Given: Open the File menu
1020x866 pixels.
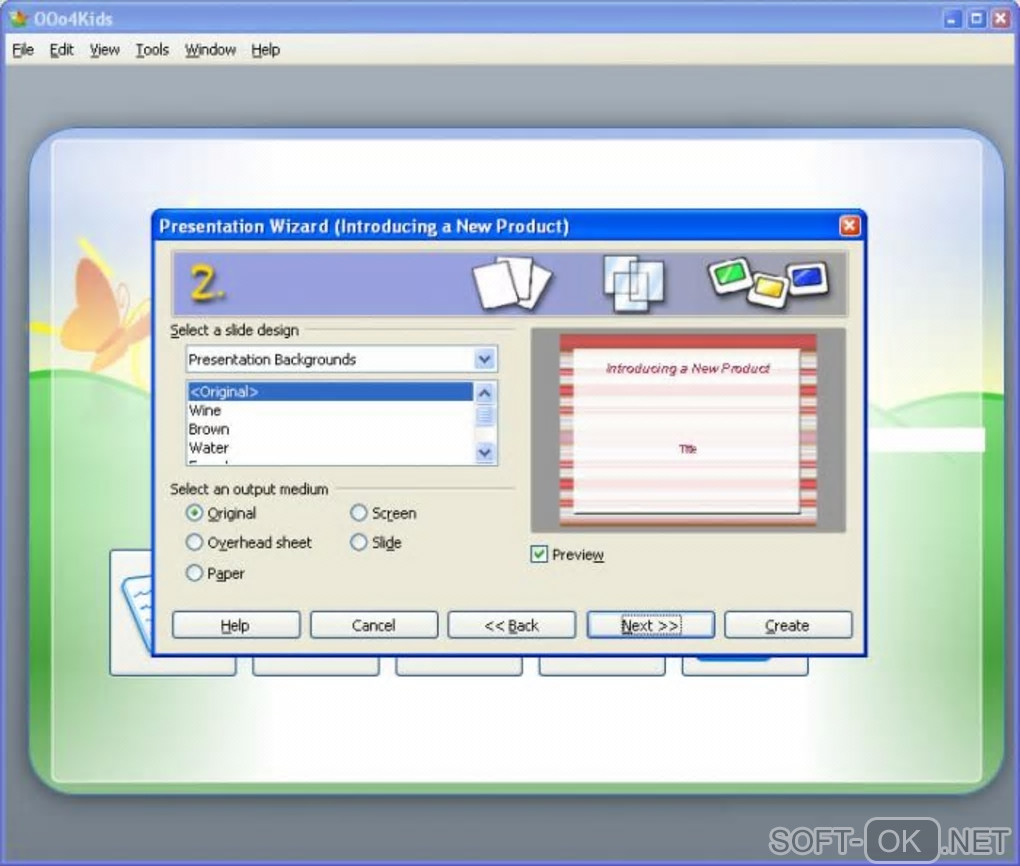Looking at the screenshot, I should pos(23,49).
